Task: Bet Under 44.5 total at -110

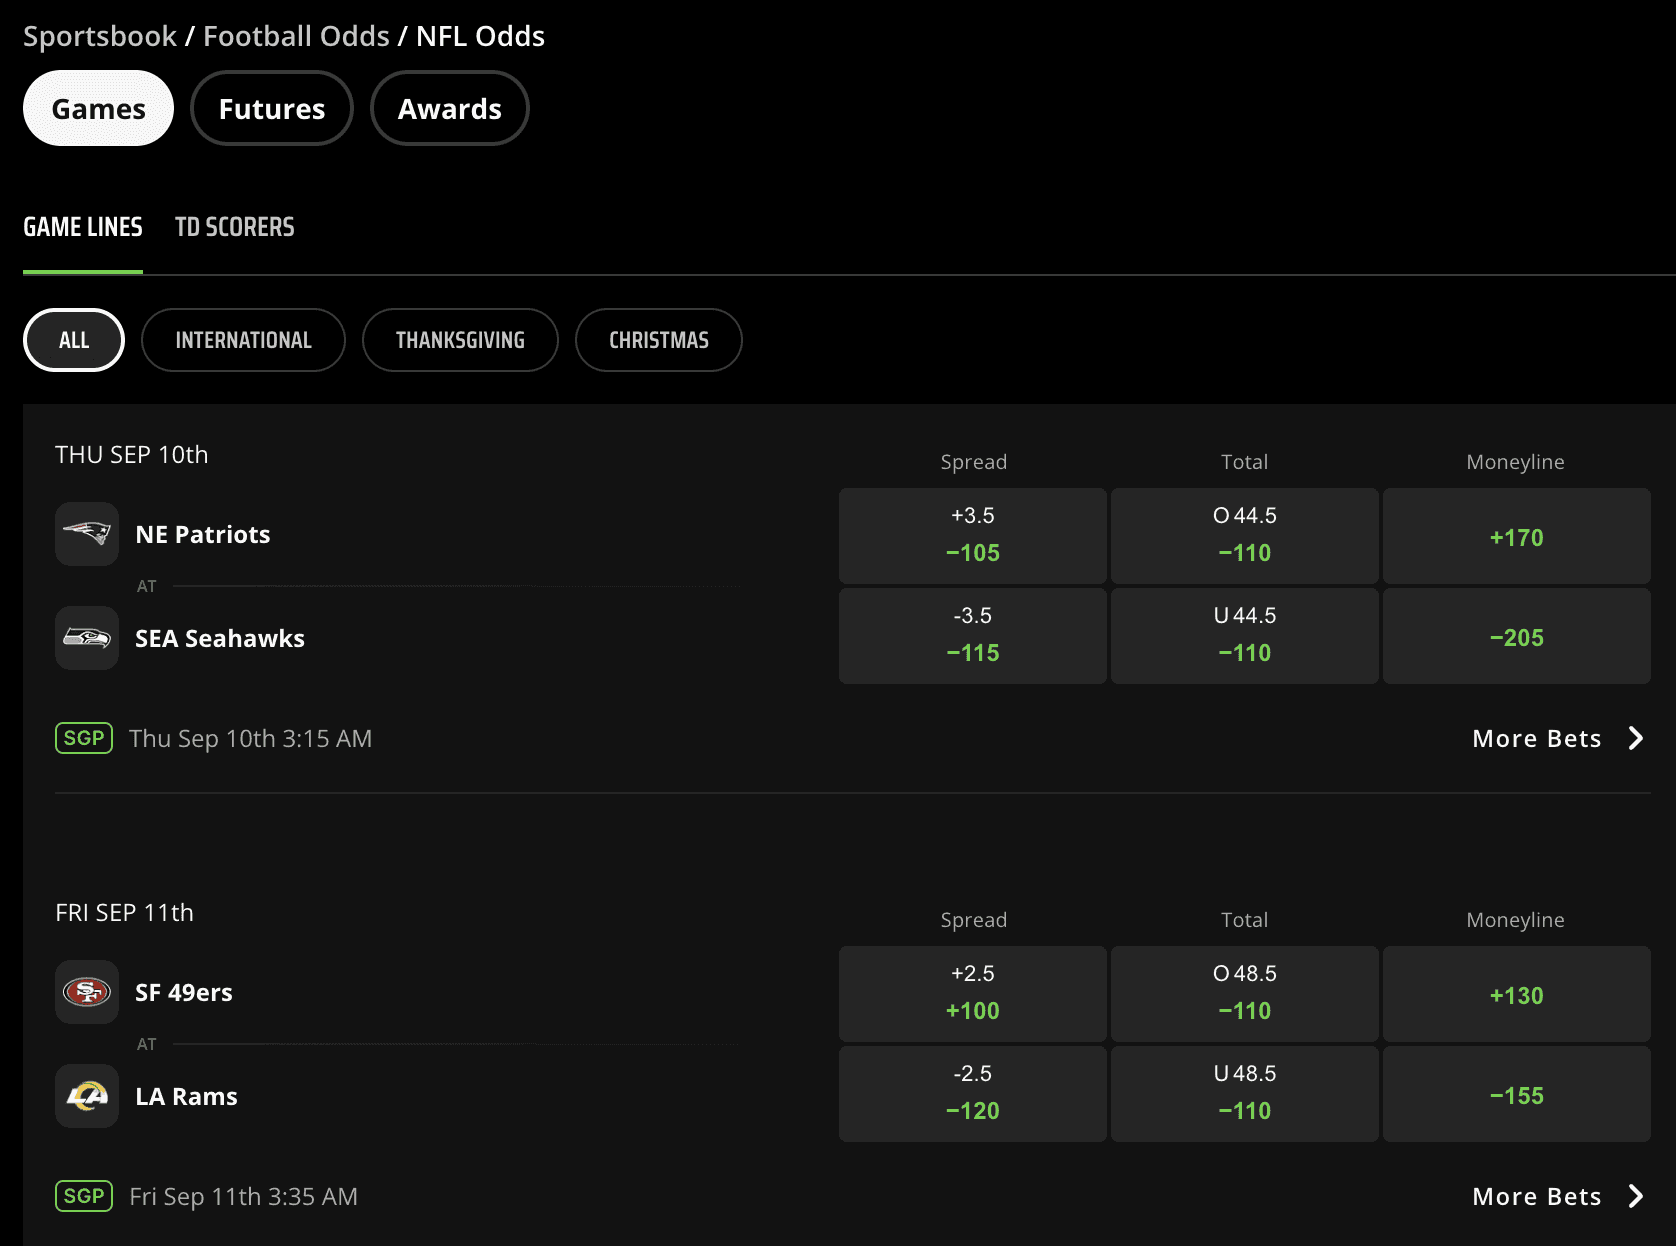Action: (1245, 636)
